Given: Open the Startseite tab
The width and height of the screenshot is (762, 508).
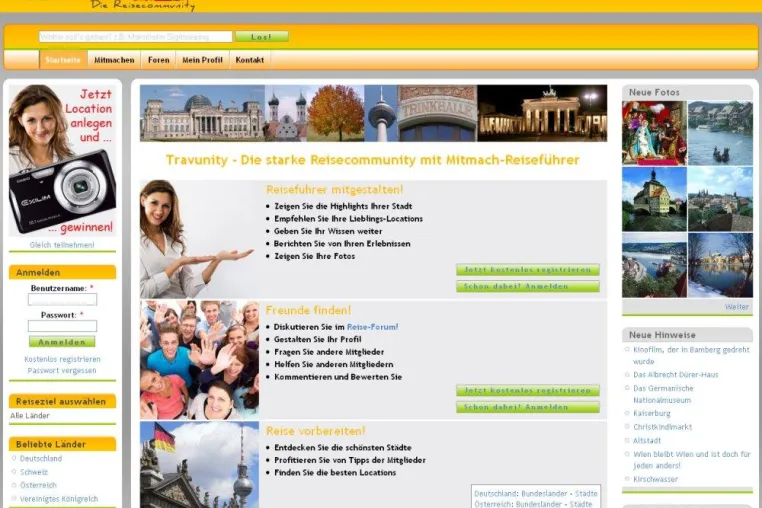Looking at the screenshot, I should coord(63,60).
